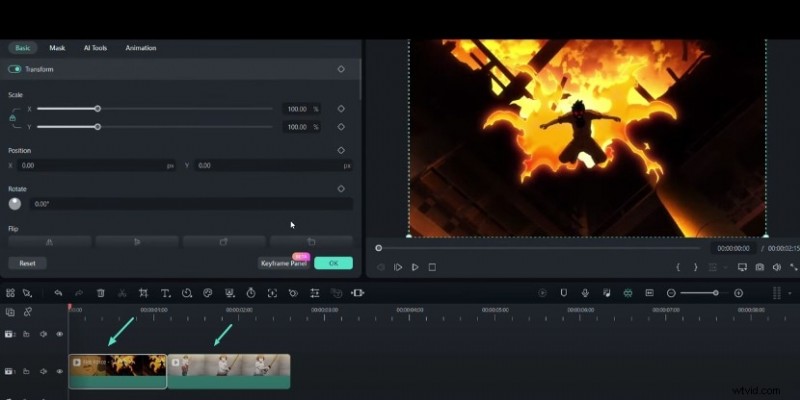Open the audio mixer music note icon
The height and width of the screenshot is (400, 800).
click(607, 293)
